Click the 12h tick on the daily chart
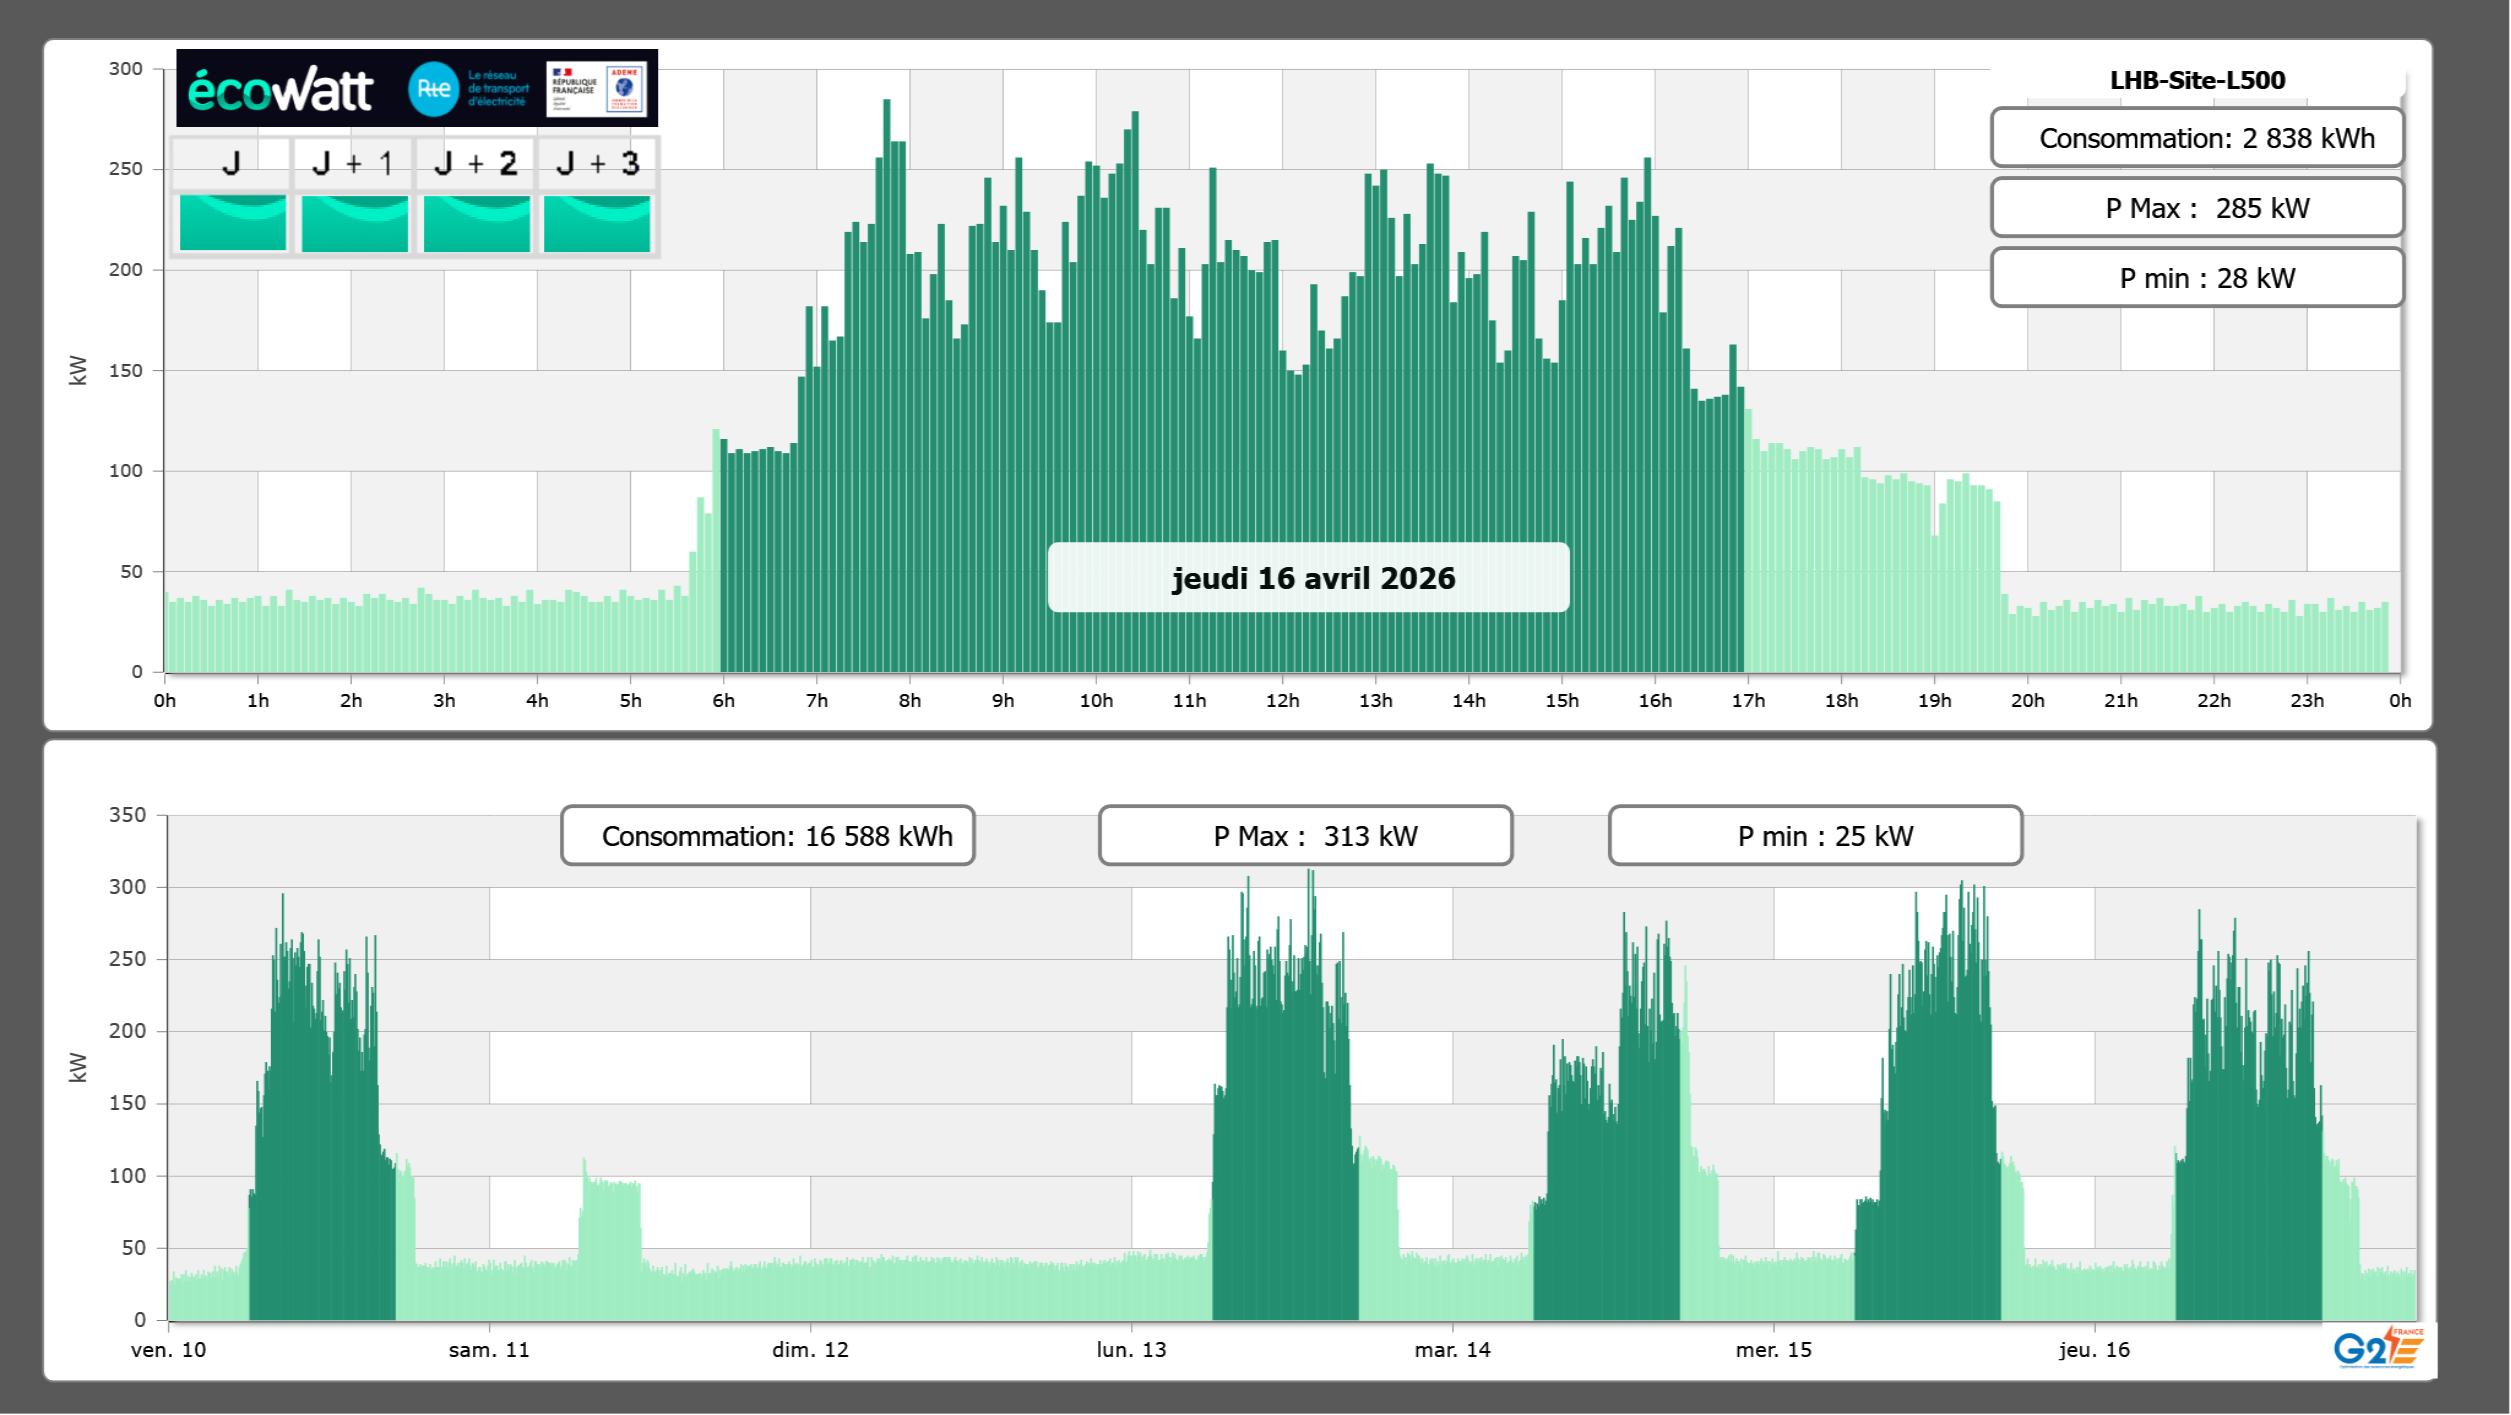This screenshot has height=1415, width=2511. 1282,701
